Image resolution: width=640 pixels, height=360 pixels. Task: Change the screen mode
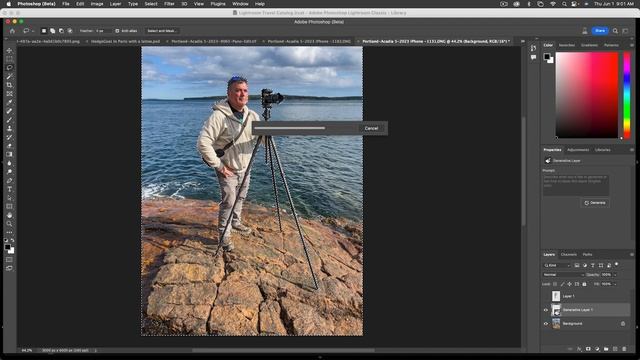click(9, 268)
